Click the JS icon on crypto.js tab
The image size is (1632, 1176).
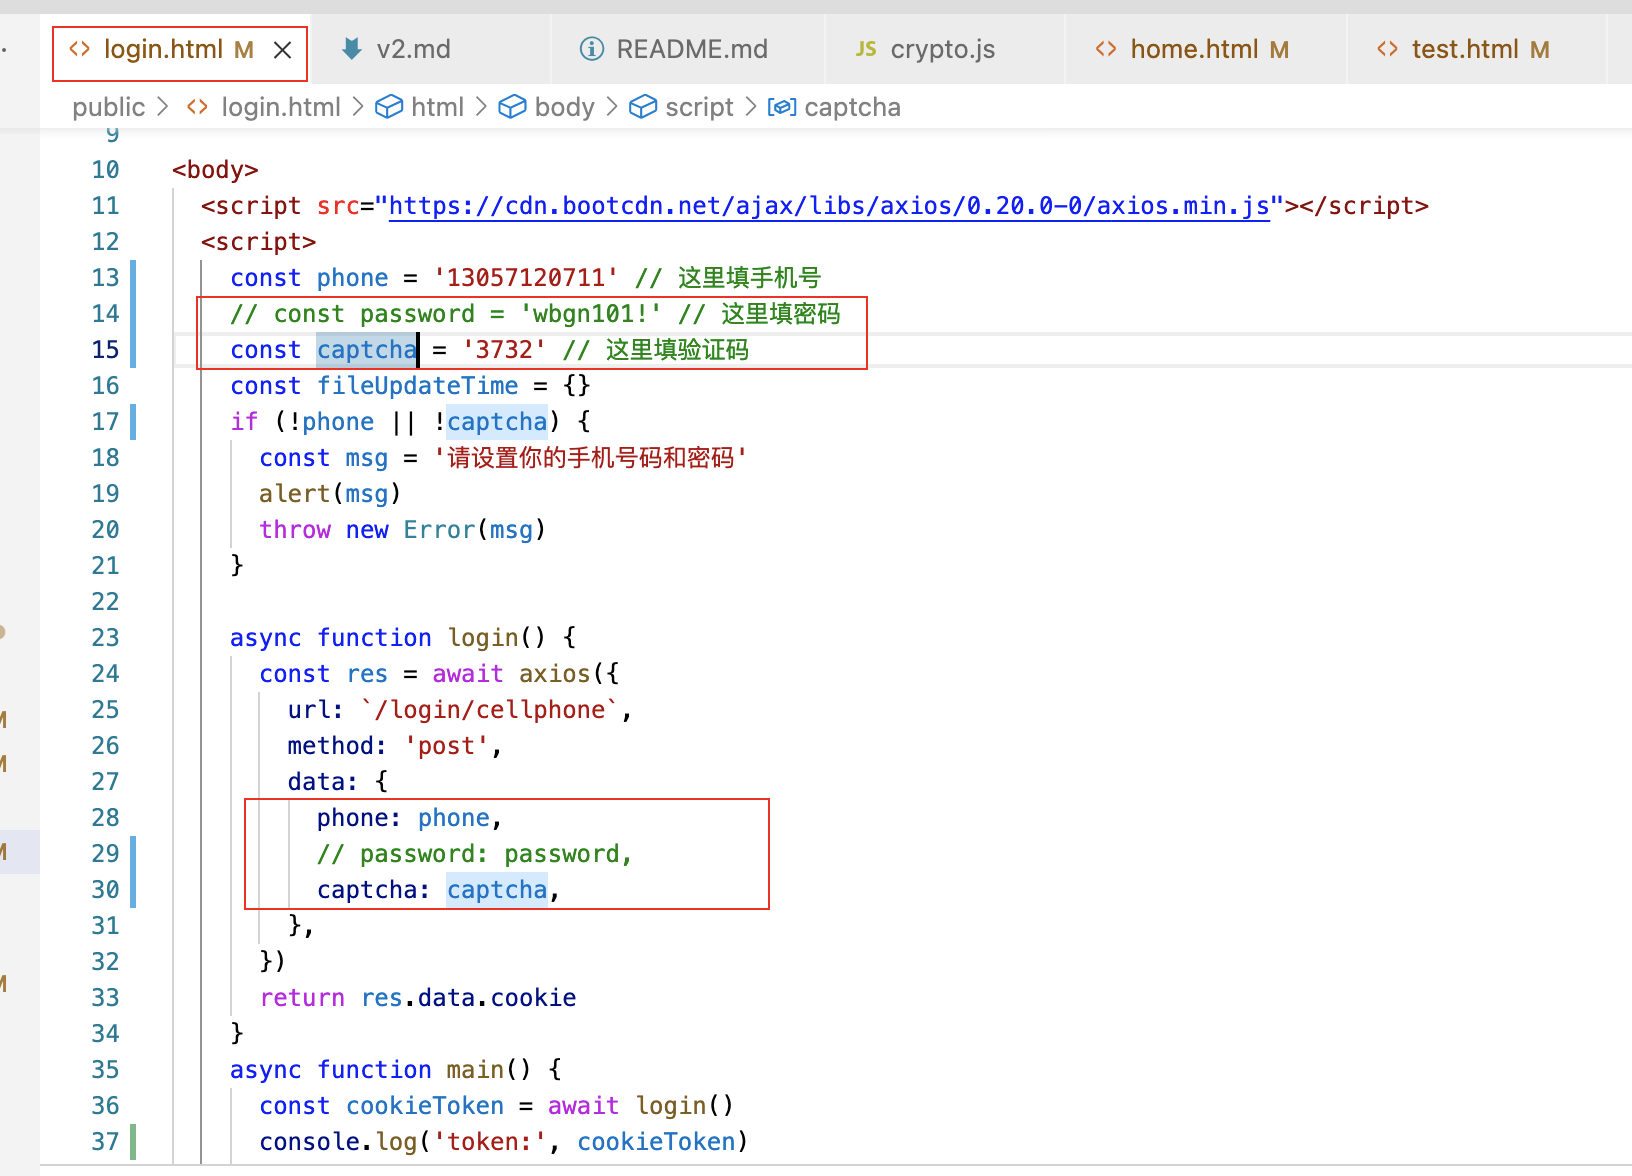[x=865, y=48]
